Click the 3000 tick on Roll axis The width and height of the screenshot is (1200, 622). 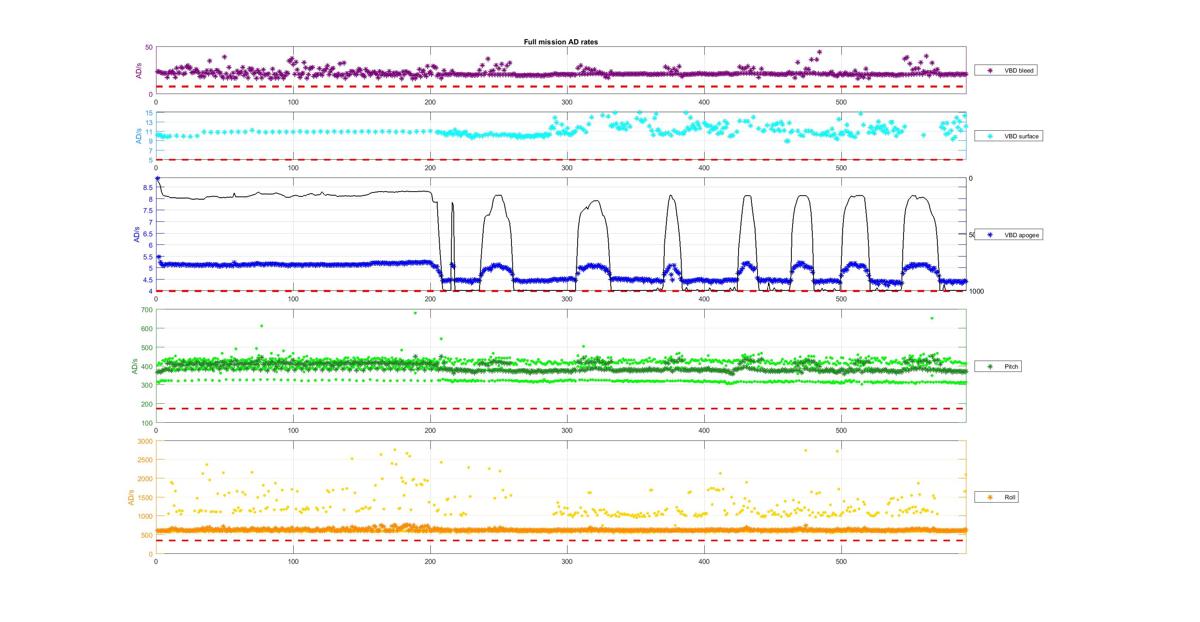coord(145,441)
